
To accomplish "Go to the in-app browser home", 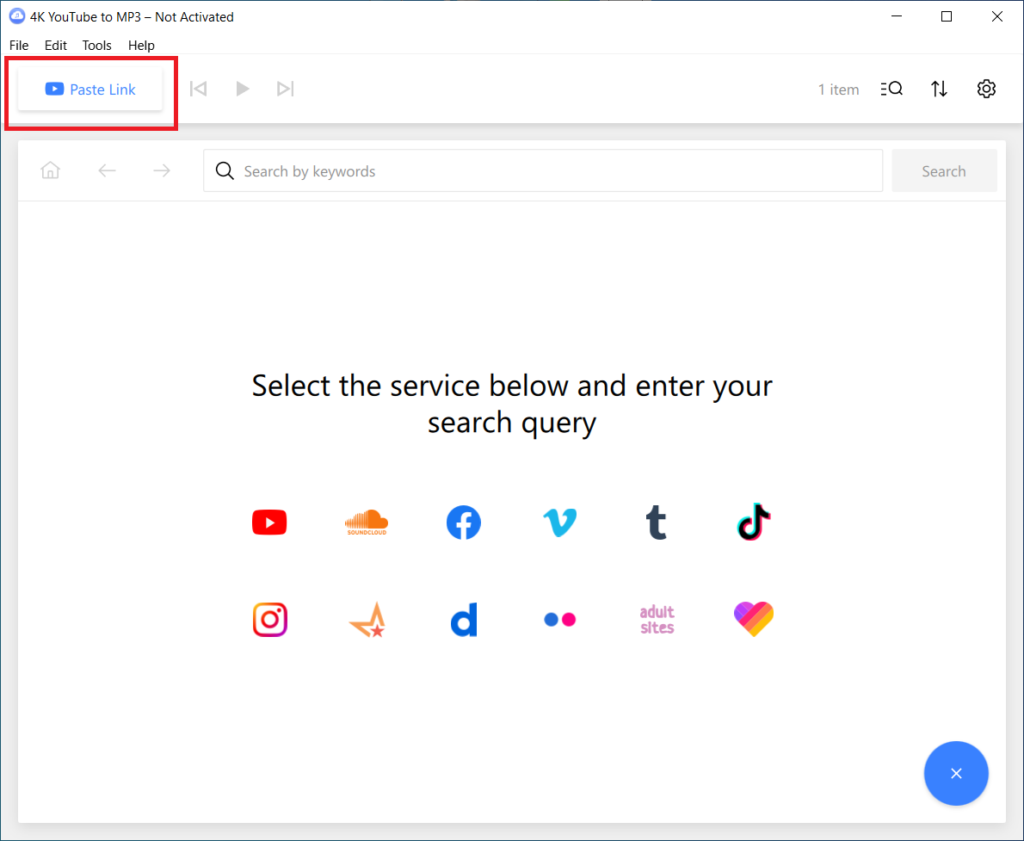I will pyautogui.click(x=50, y=170).
